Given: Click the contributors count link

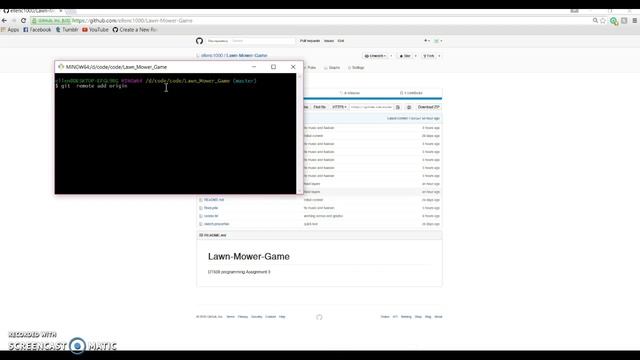Looking at the screenshot, I should tap(411, 93).
